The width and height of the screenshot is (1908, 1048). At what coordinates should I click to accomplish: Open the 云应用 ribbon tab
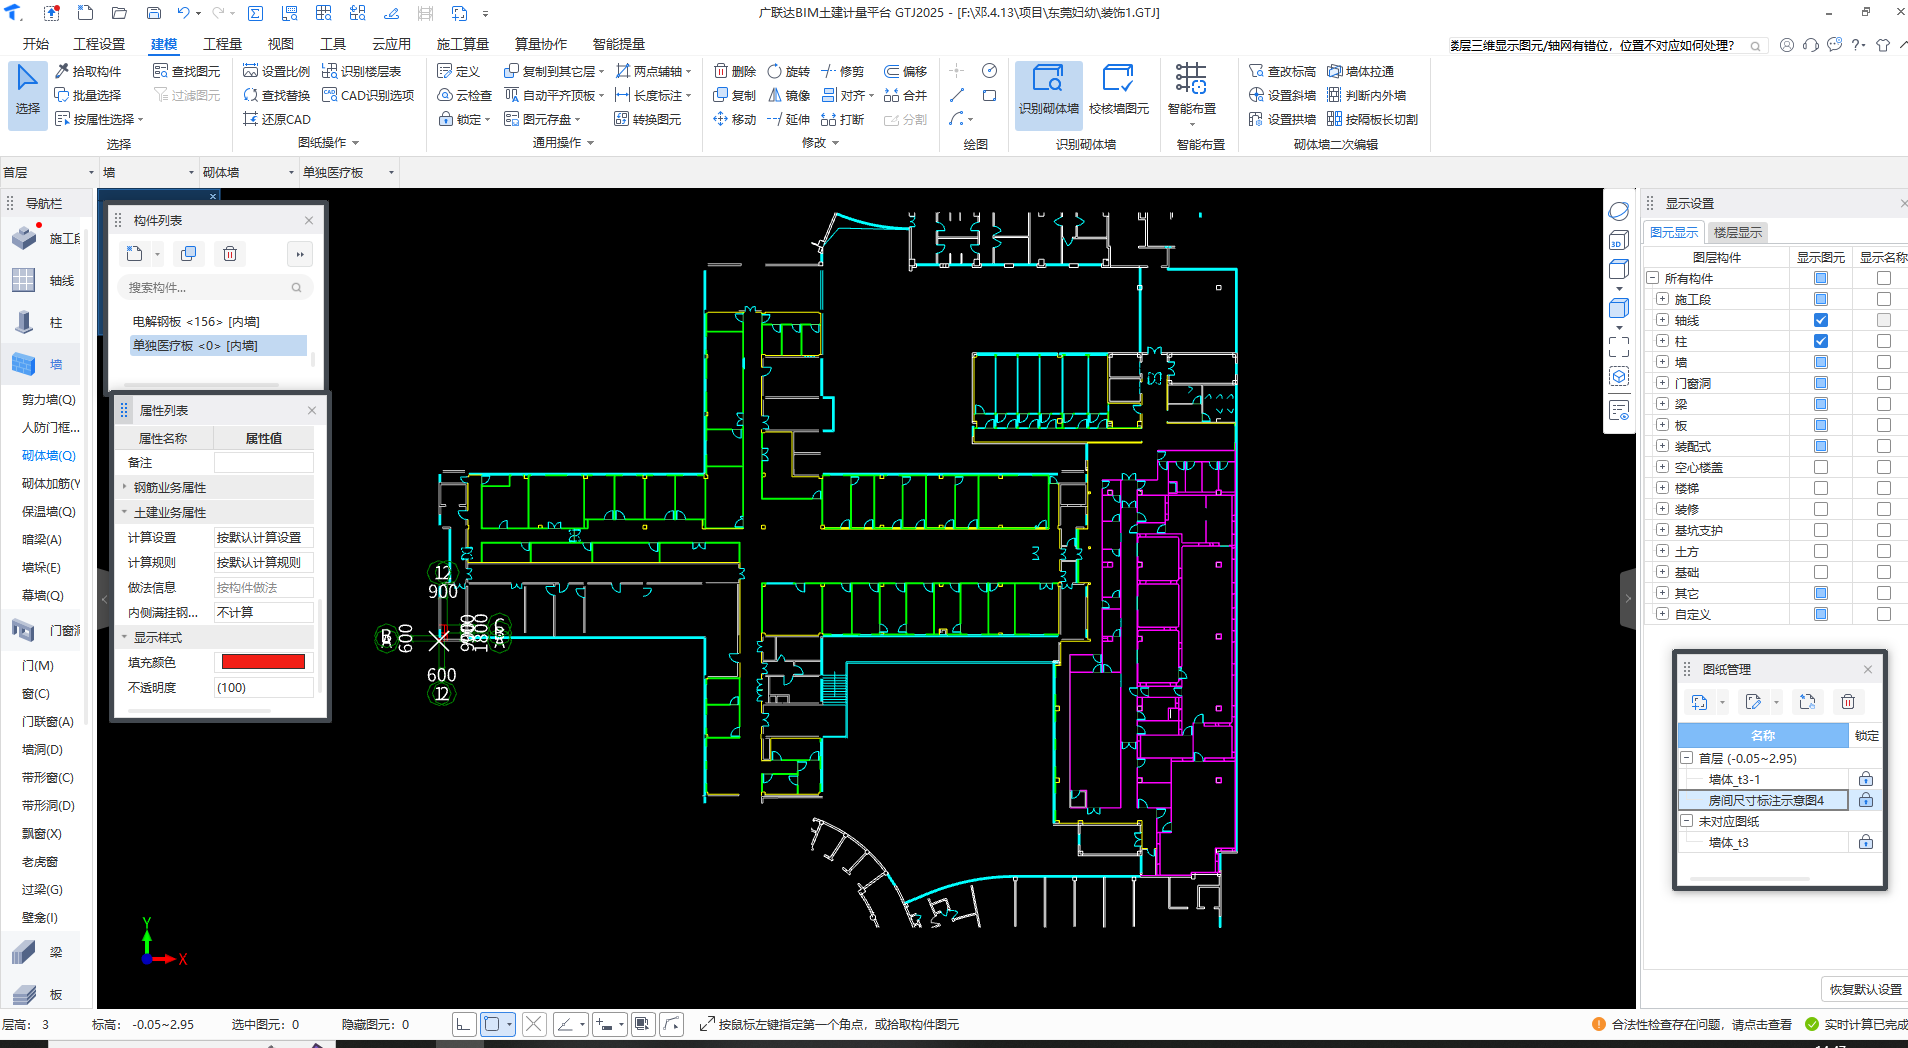click(x=392, y=44)
